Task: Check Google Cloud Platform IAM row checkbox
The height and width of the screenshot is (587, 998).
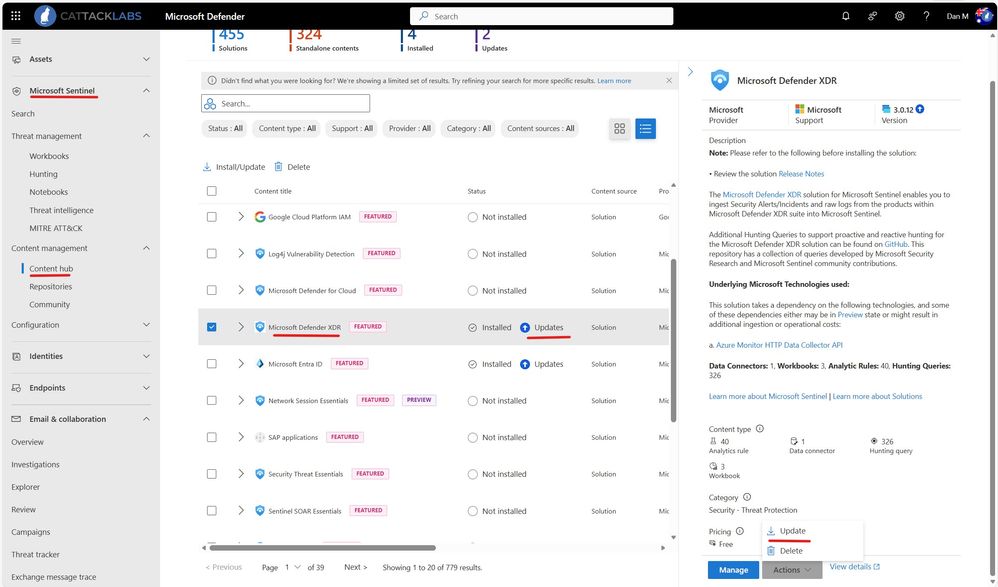Action: (x=212, y=217)
